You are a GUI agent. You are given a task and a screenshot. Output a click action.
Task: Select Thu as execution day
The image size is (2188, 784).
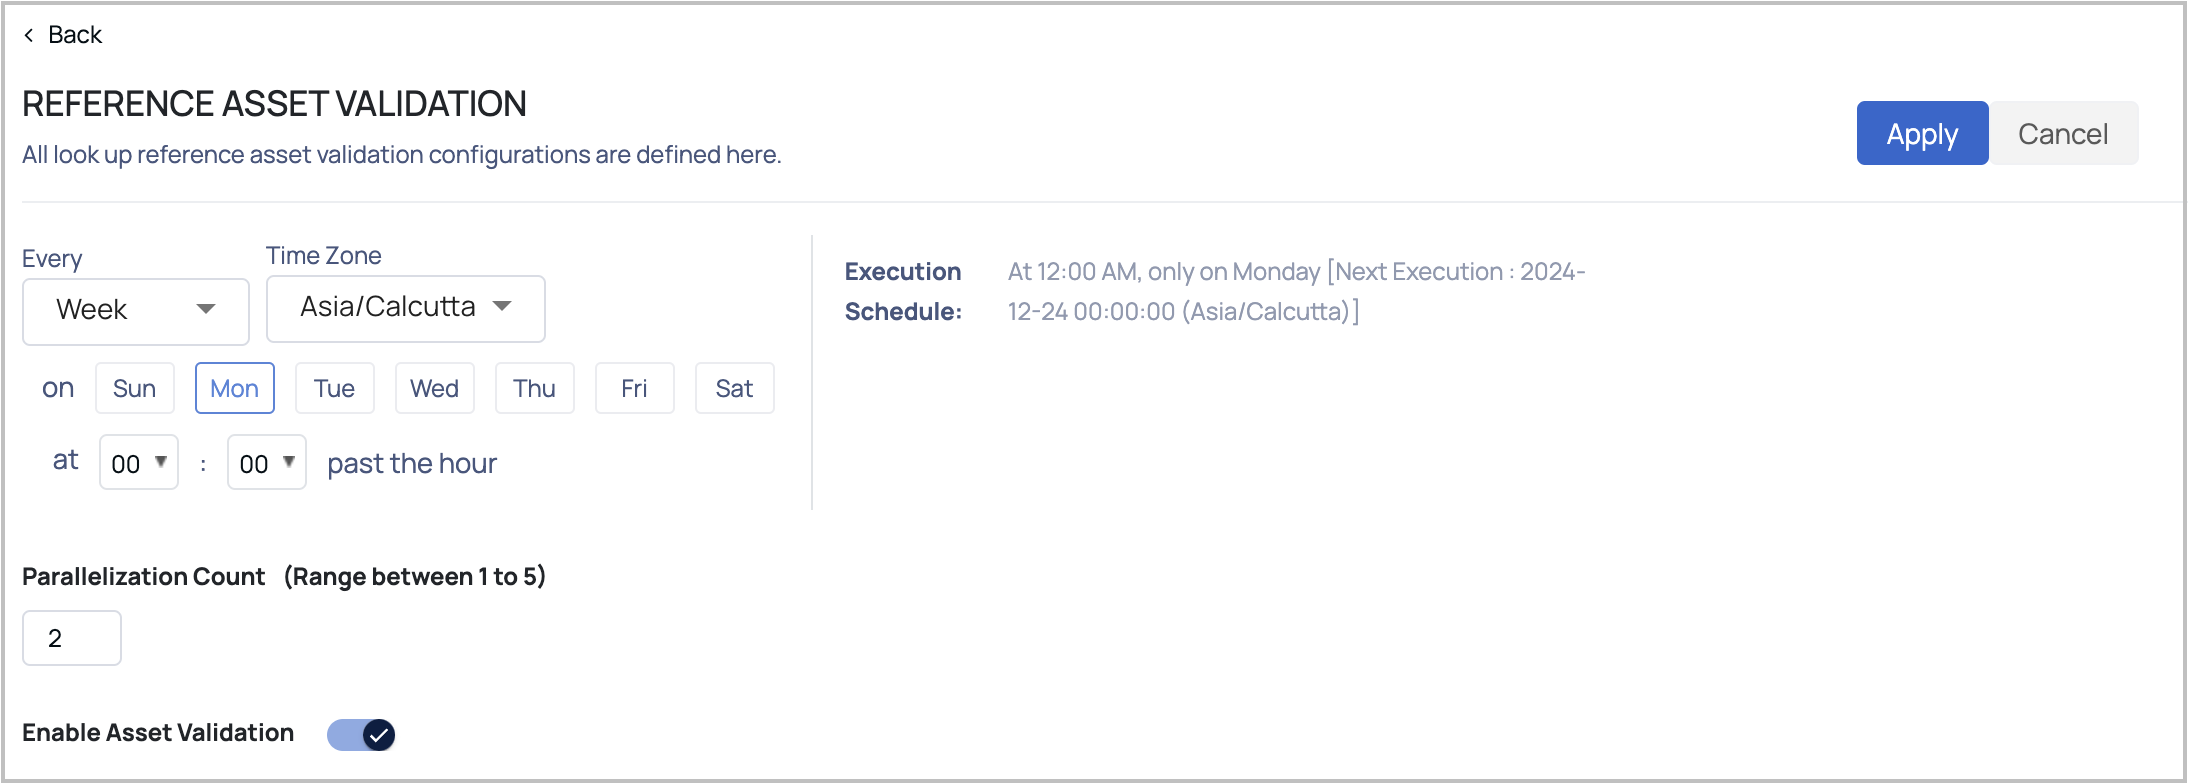[535, 388]
